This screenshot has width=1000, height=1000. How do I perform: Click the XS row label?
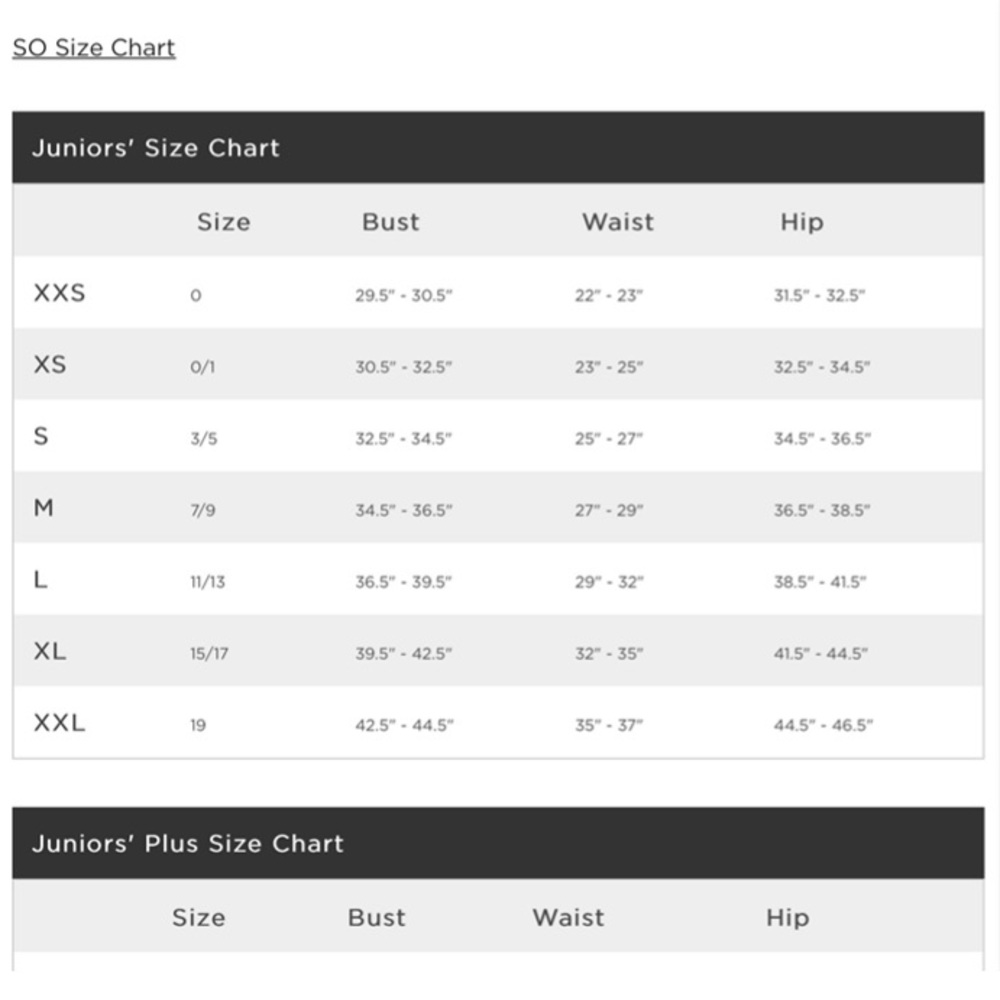[x=50, y=364]
